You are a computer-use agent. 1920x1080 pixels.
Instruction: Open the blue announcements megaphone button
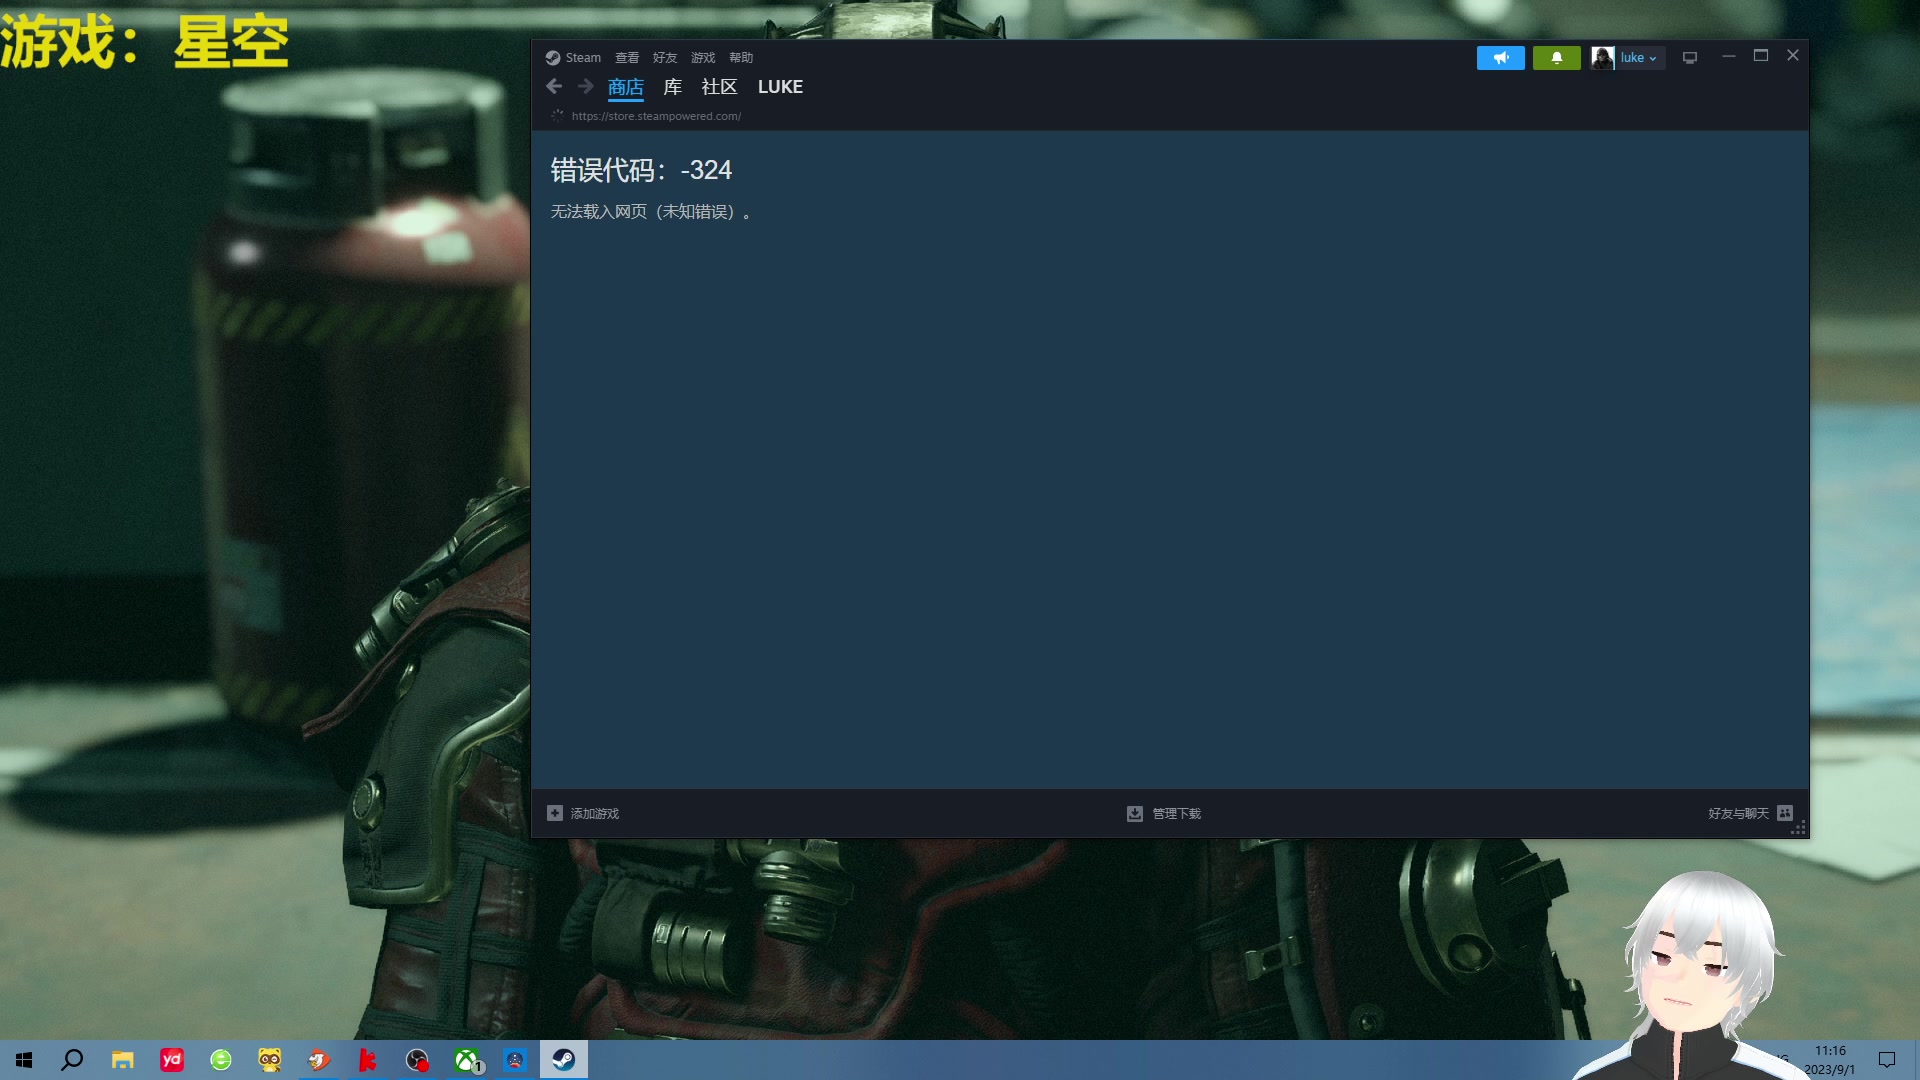(x=1501, y=58)
